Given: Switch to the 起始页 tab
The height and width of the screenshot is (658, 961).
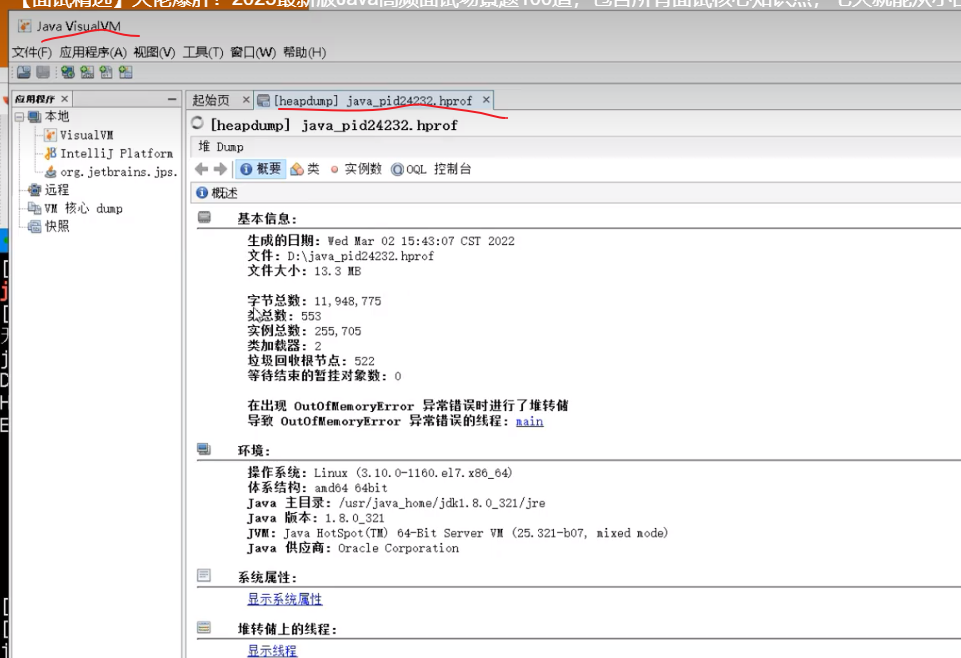Looking at the screenshot, I should coord(211,100).
